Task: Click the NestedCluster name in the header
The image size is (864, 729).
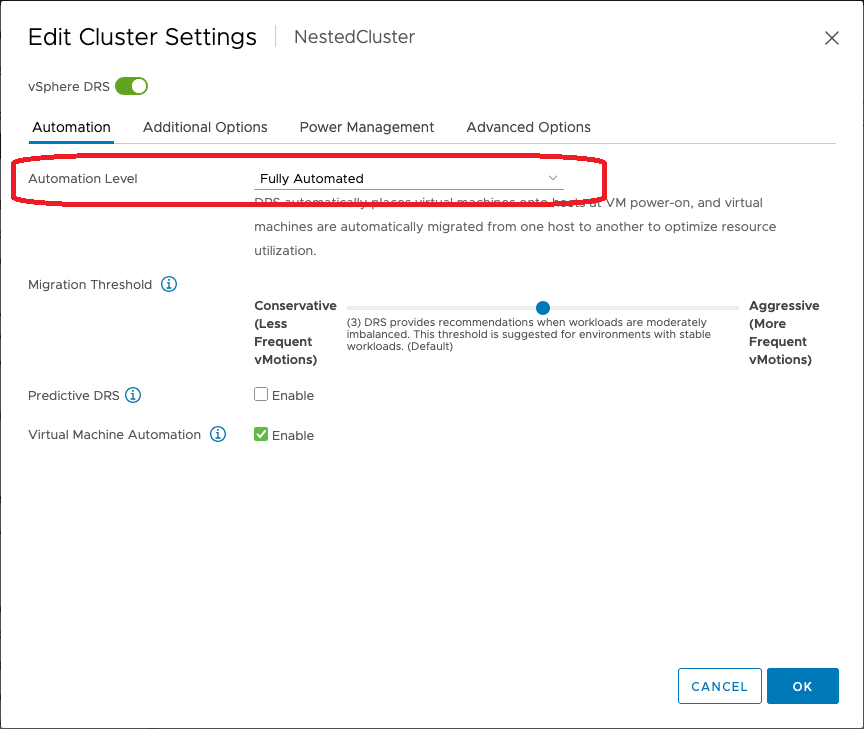Action: coord(354,37)
